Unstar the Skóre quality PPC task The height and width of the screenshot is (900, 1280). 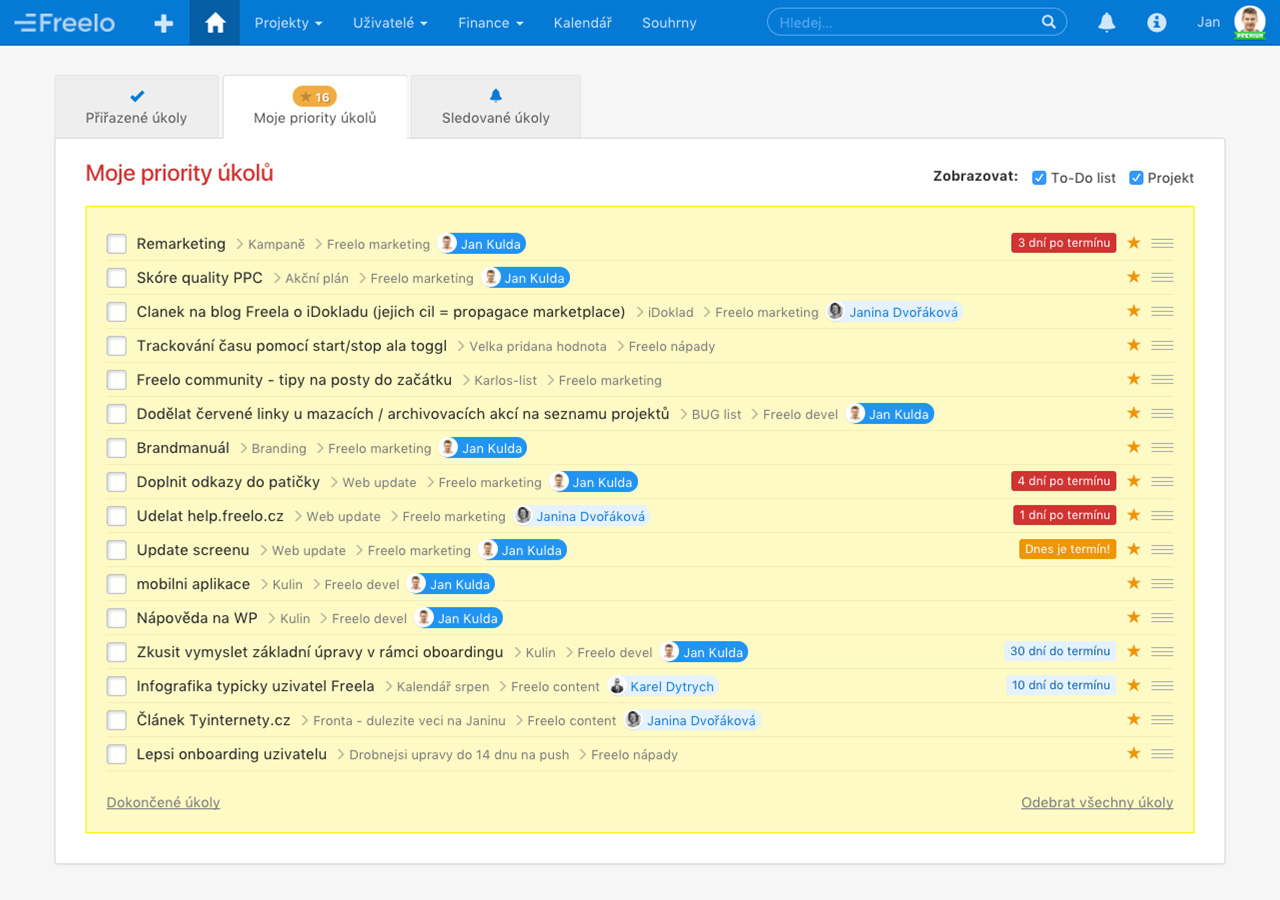coord(1133,277)
